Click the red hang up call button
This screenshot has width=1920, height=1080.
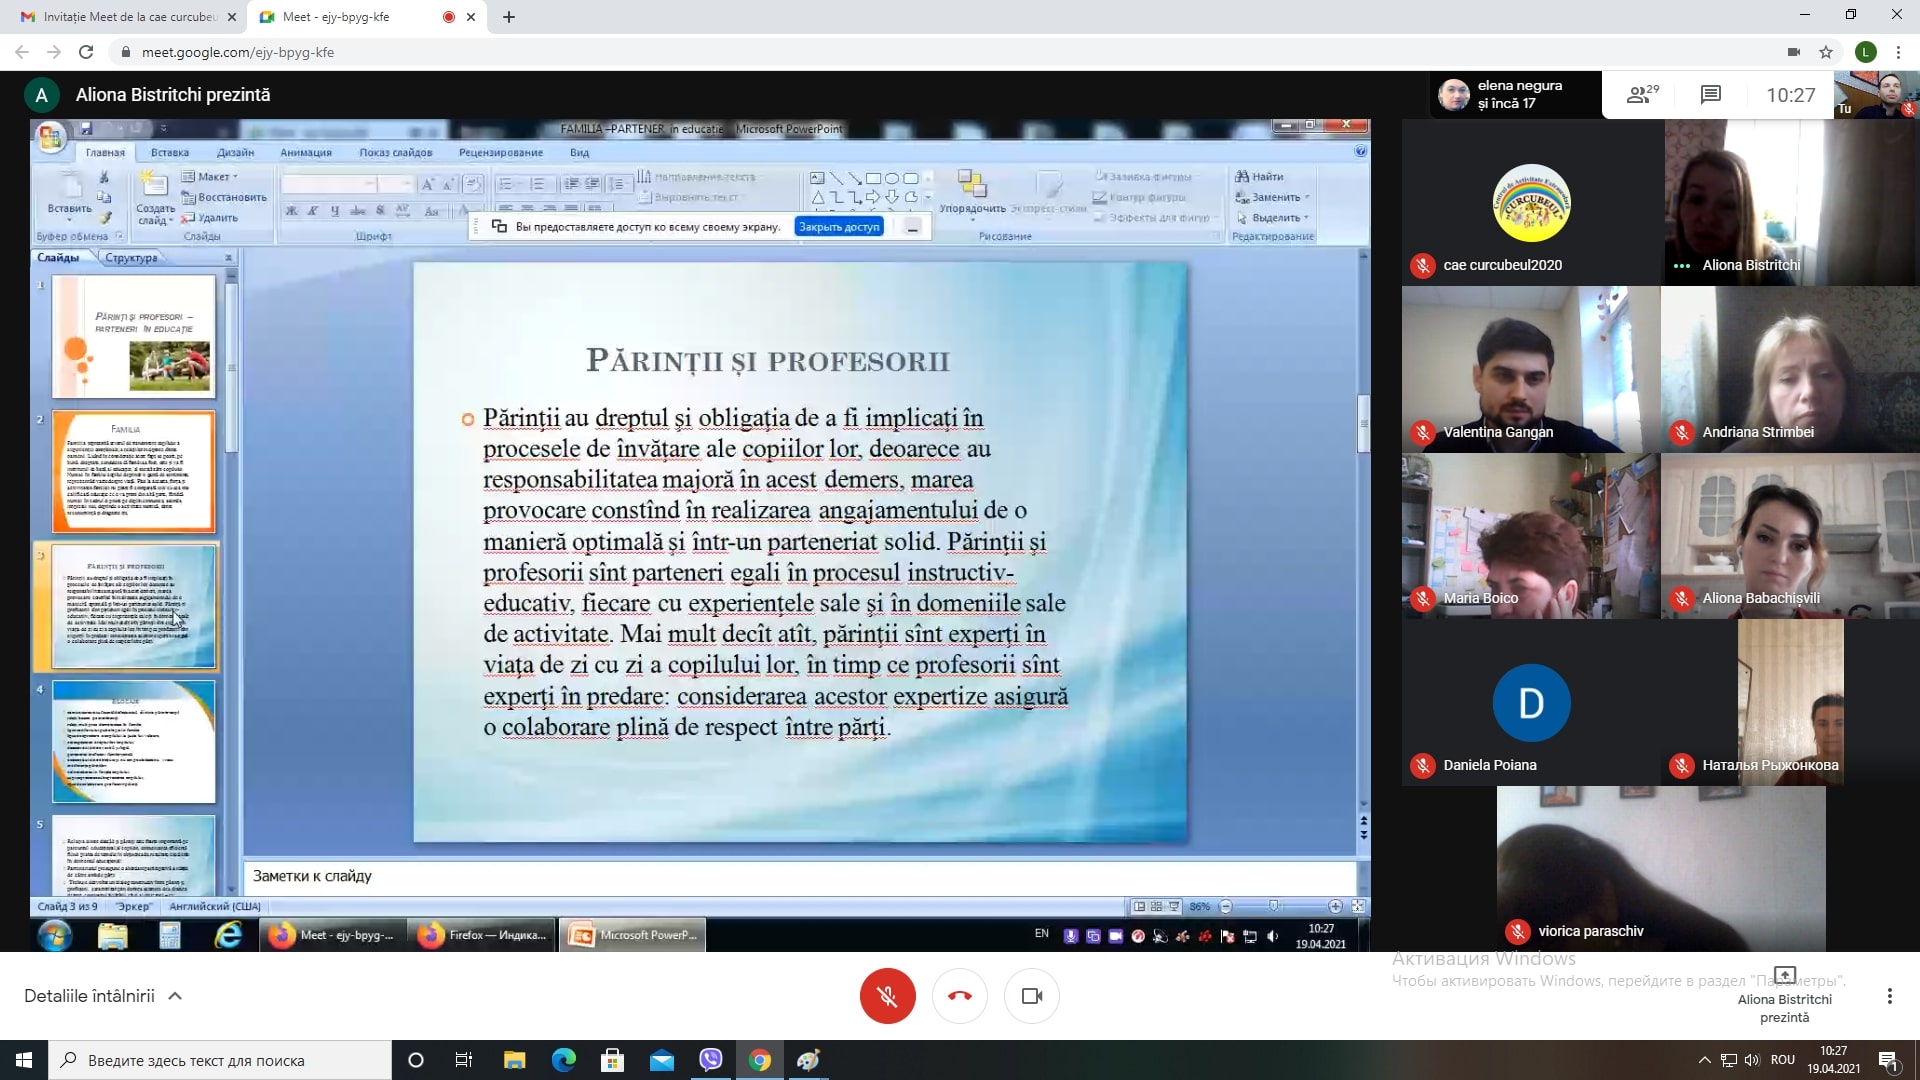pos(959,996)
